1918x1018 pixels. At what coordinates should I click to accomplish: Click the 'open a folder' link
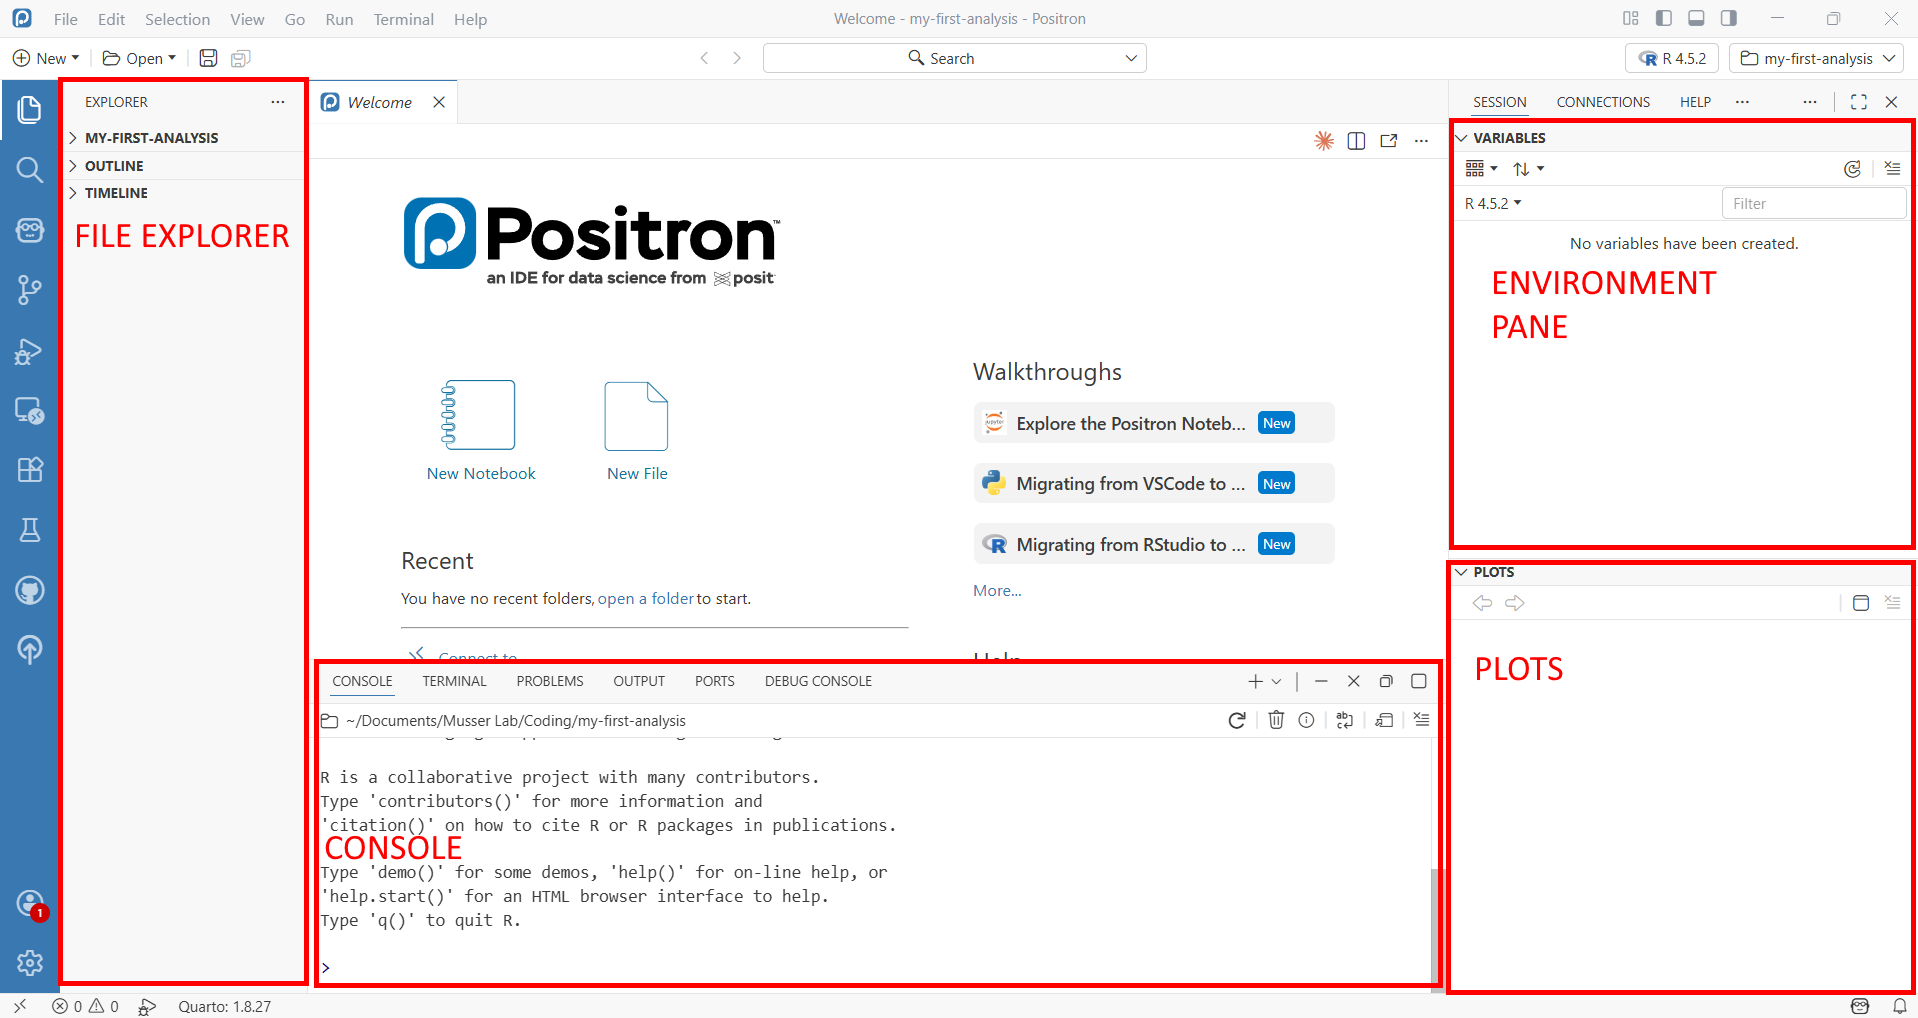click(645, 599)
